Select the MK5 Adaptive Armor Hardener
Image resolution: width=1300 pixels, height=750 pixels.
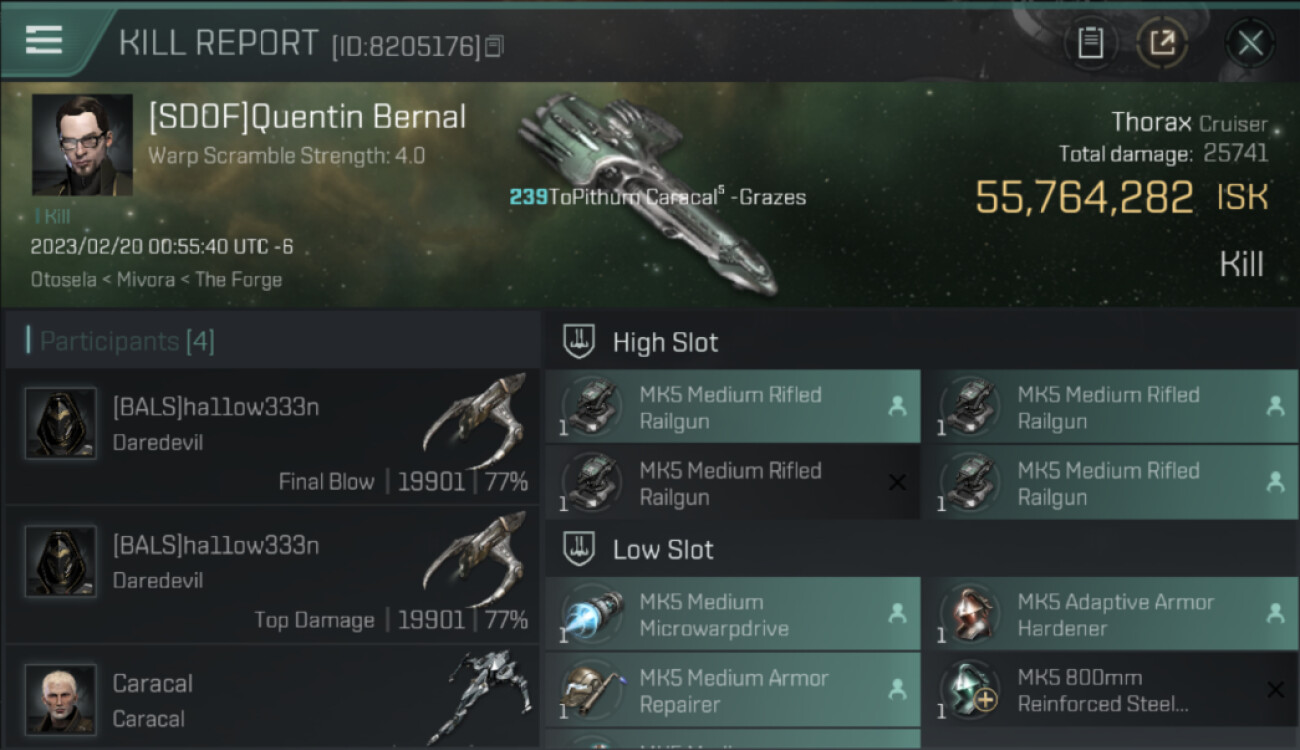click(x=1110, y=615)
